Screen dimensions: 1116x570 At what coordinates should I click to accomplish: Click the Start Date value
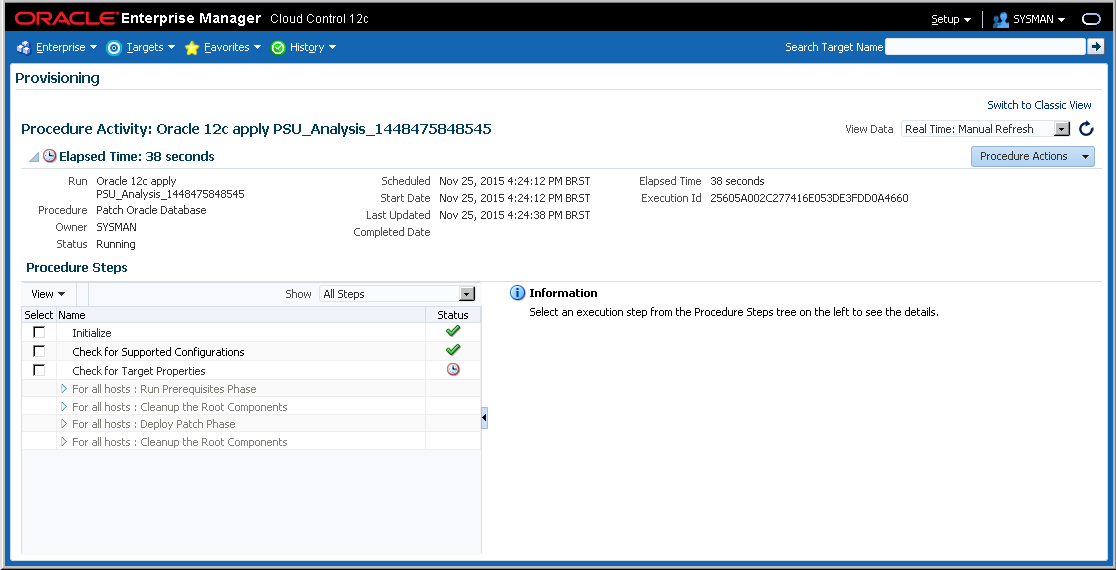pos(515,198)
